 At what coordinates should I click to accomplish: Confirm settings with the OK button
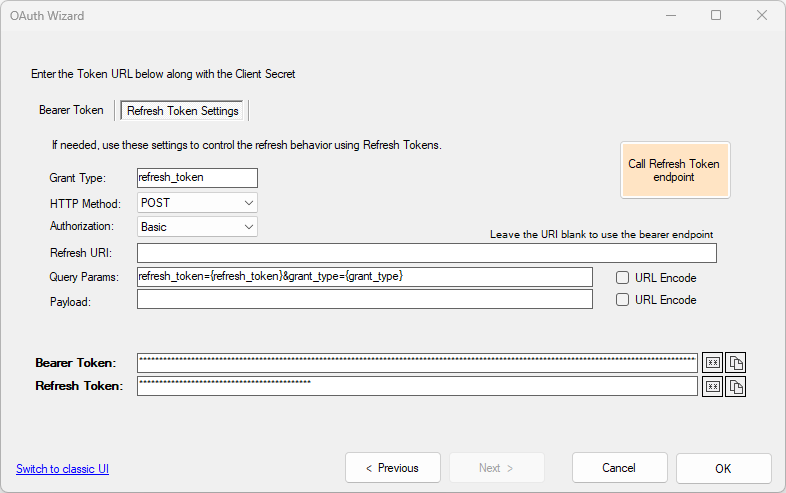pyautogui.click(x=723, y=468)
